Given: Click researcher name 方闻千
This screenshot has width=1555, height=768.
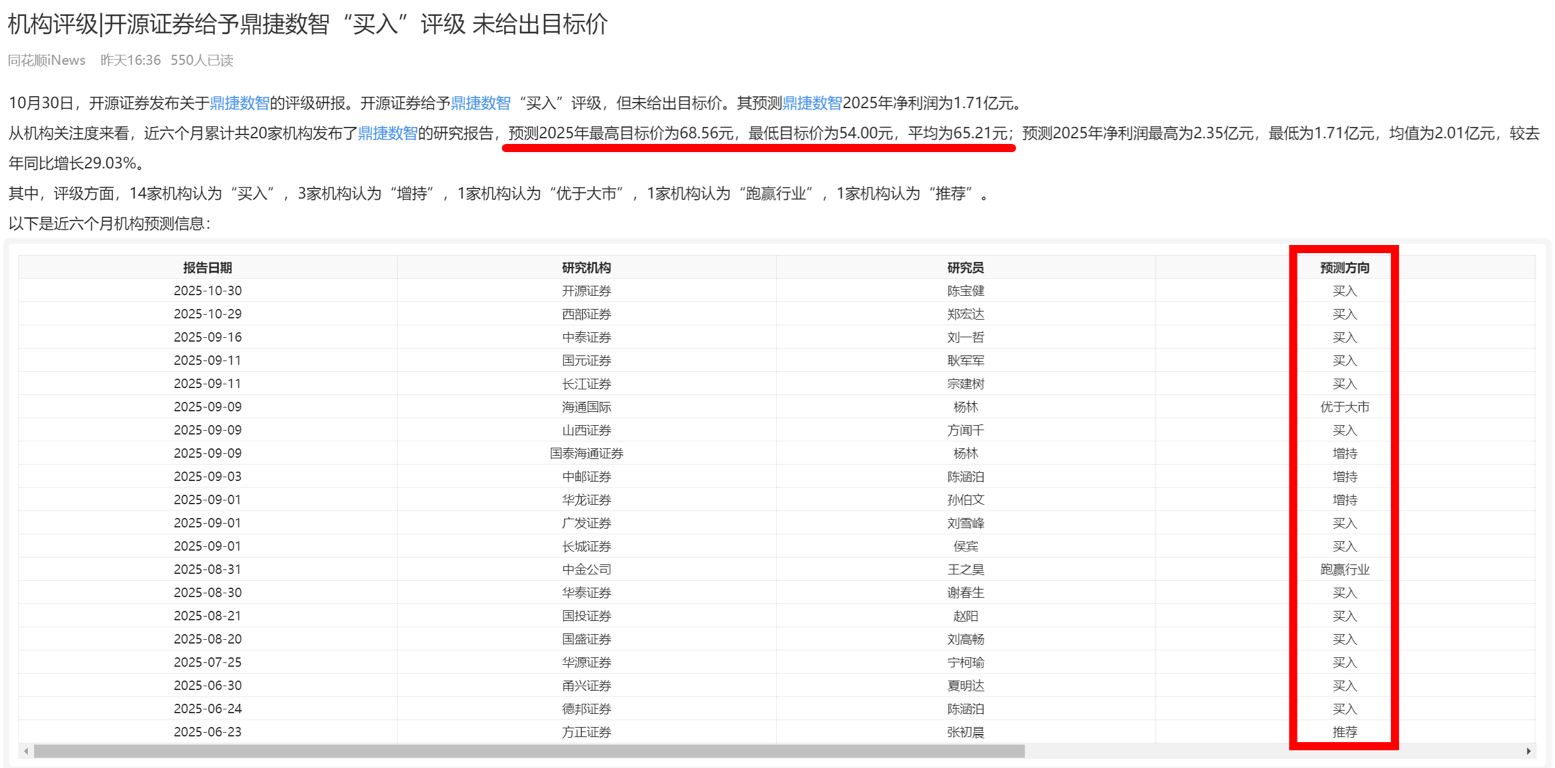Looking at the screenshot, I should [966, 430].
